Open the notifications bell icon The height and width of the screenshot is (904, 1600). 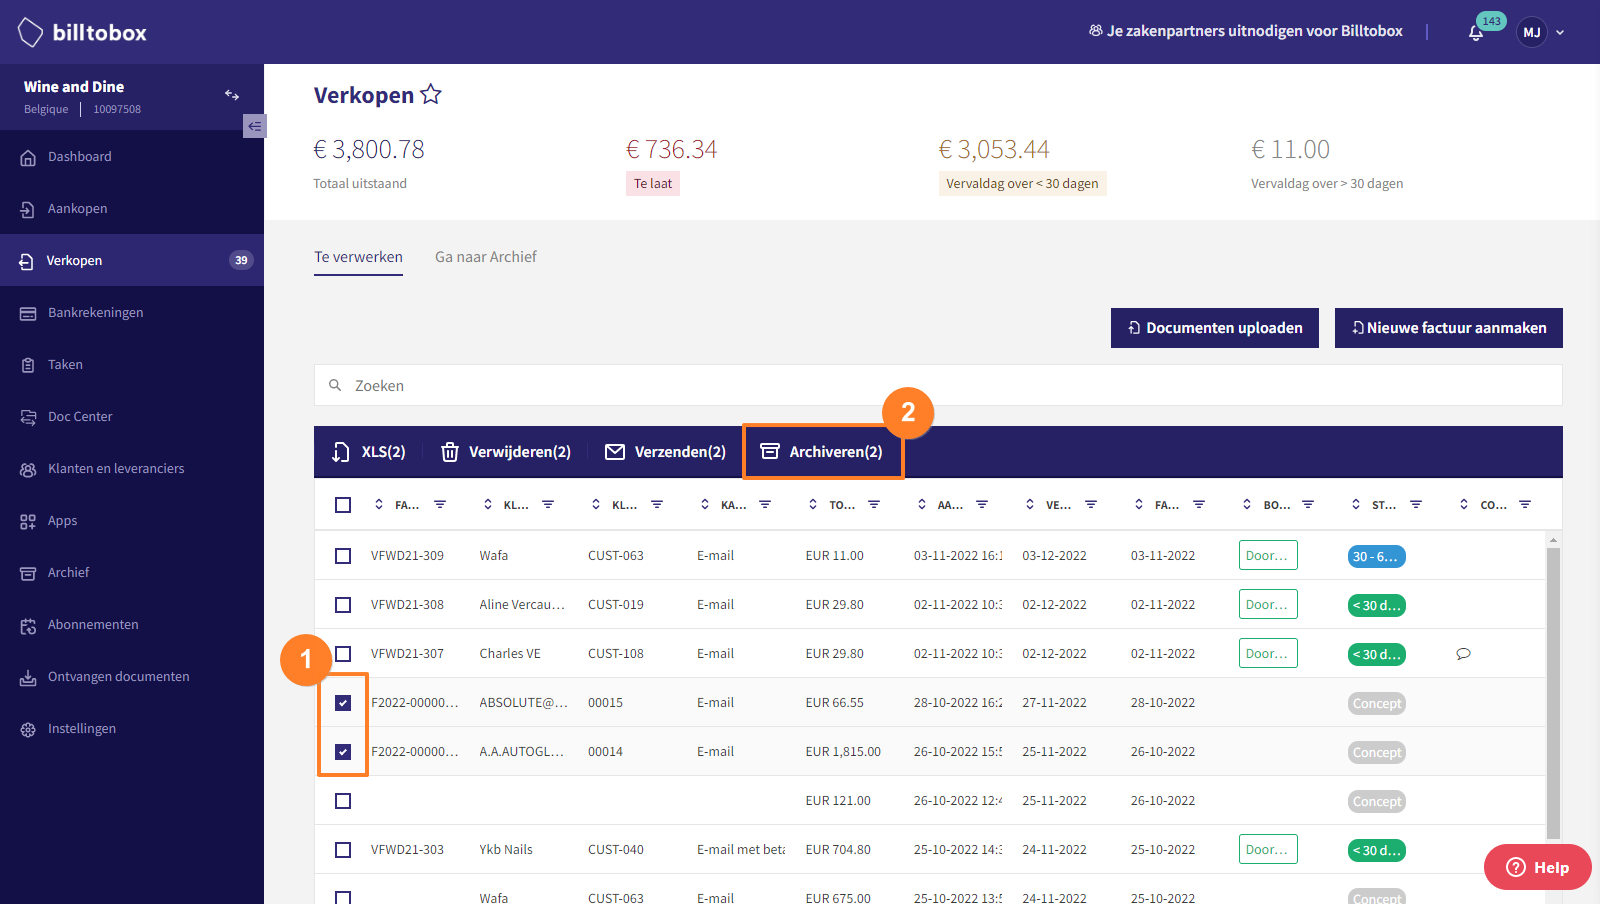tap(1476, 33)
